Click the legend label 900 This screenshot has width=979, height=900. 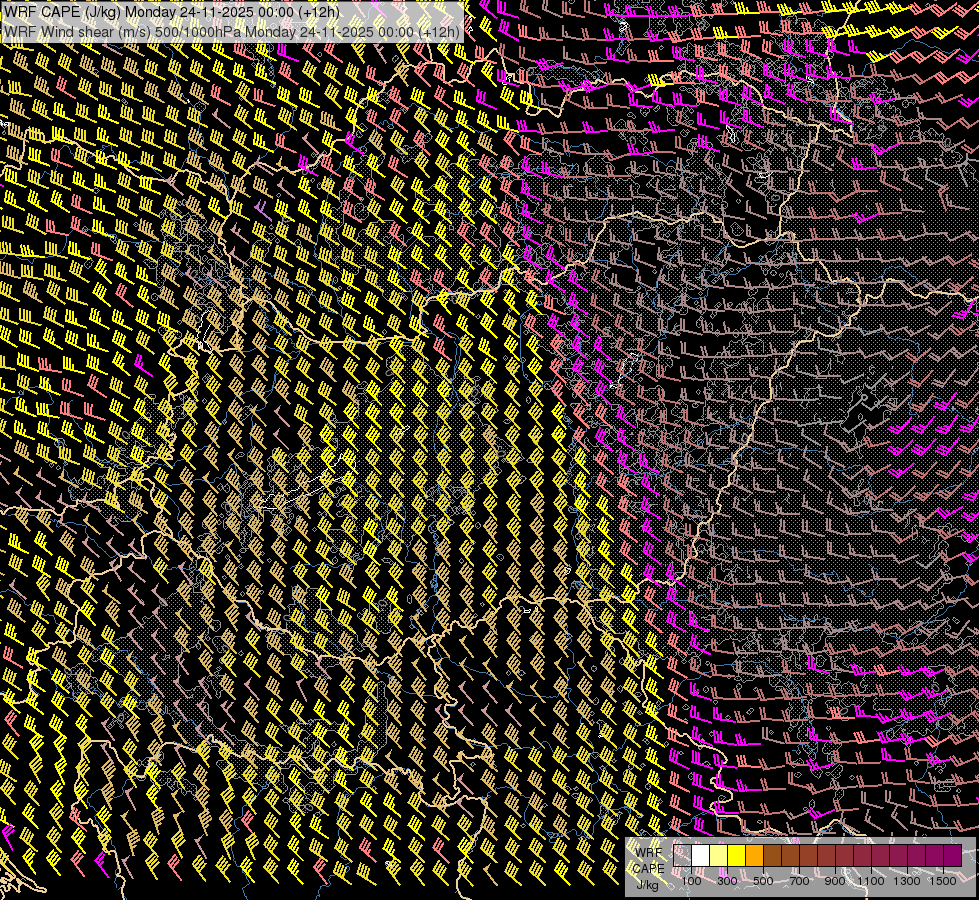(835, 881)
